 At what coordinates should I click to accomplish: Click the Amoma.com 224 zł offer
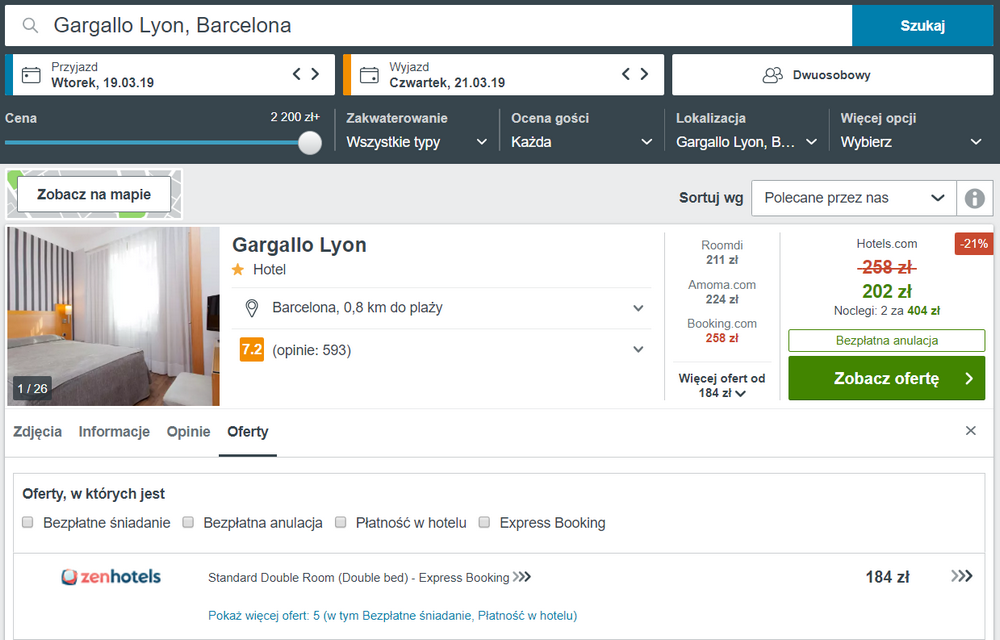point(722,292)
